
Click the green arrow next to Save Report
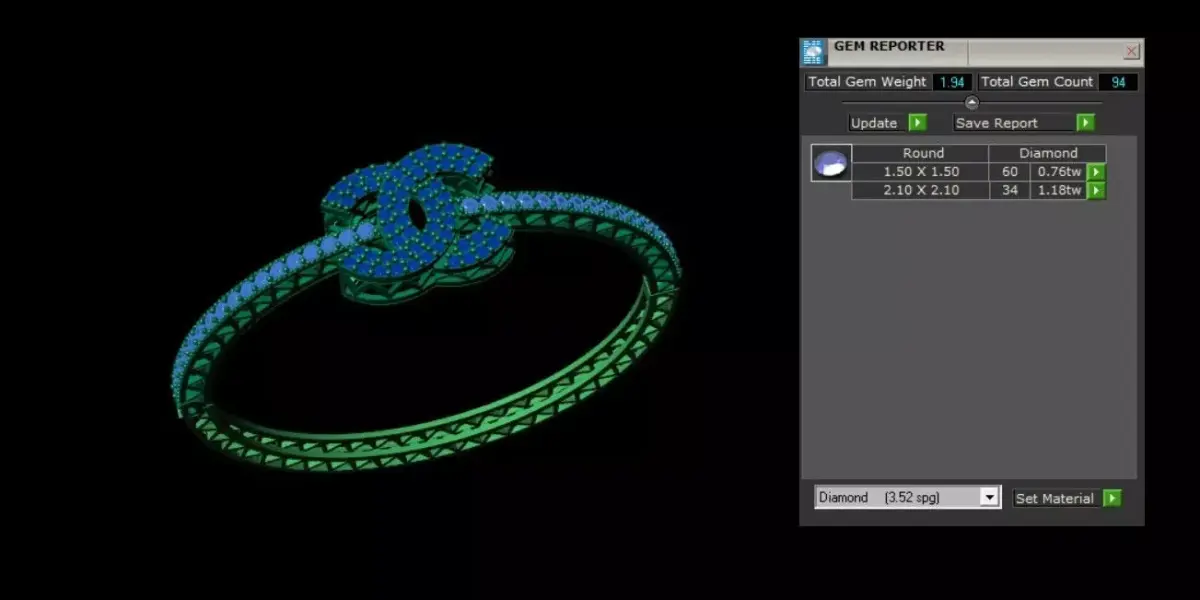tap(1085, 123)
